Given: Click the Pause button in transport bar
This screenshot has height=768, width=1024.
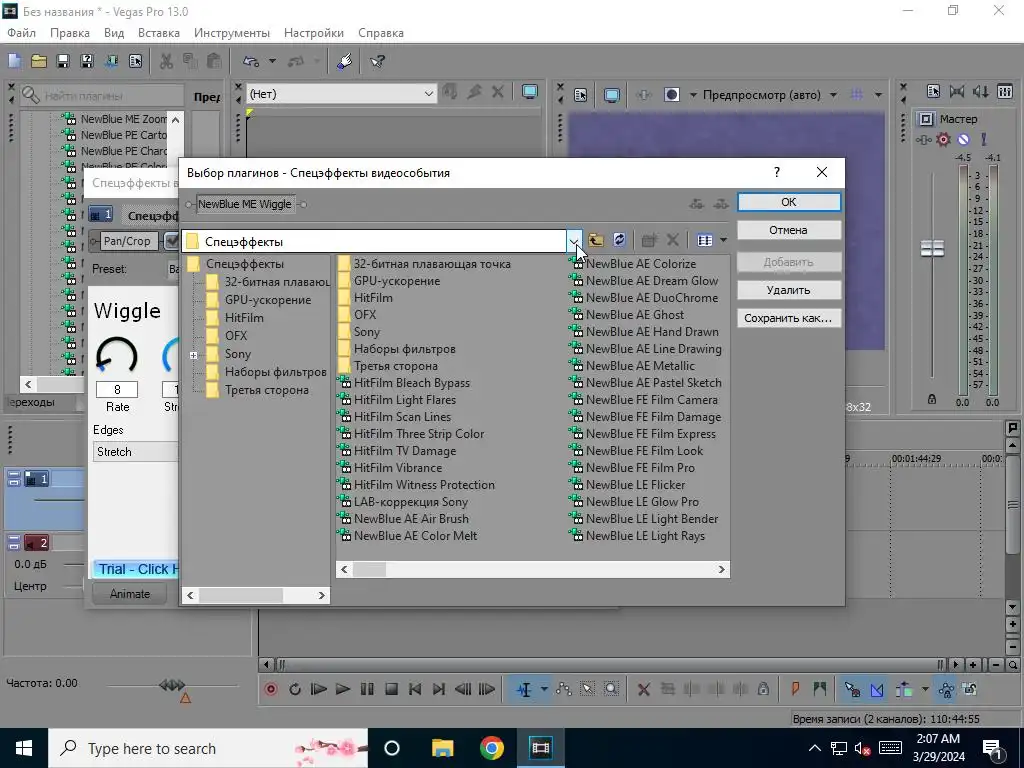Looking at the screenshot, I should 367,689.
